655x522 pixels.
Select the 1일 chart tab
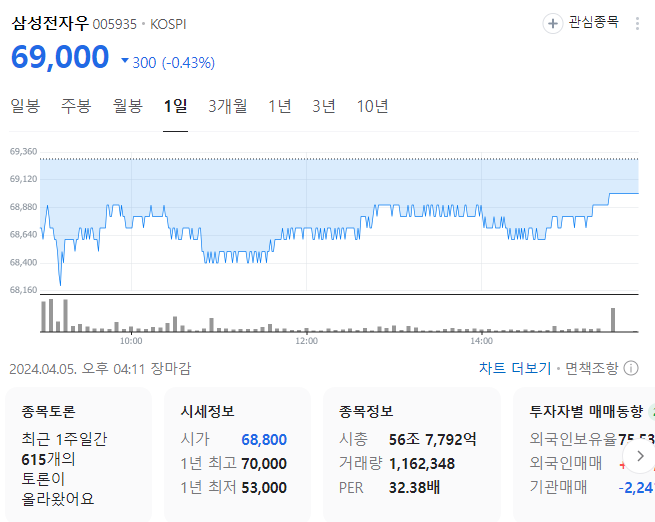(x=175, y=106)
